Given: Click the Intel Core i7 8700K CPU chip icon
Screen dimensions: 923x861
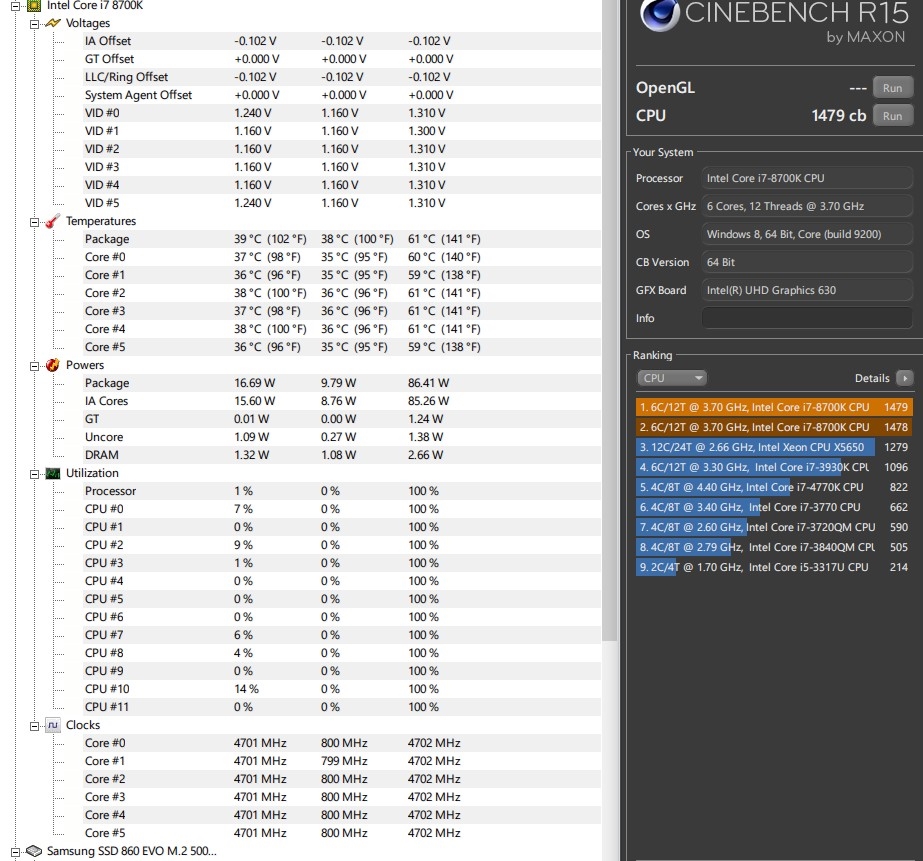Looking at the screenshot, I should 34,5.
